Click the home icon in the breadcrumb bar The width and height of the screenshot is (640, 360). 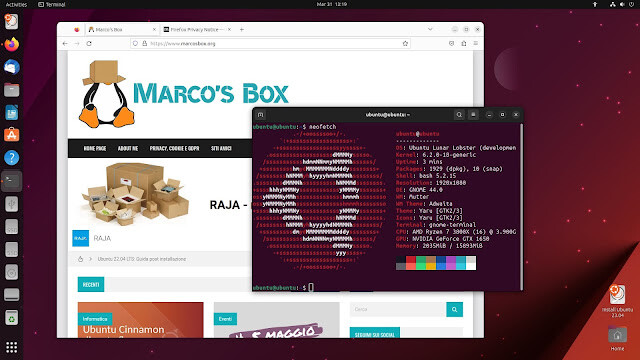pyautogui.click(x=80, y=259)
